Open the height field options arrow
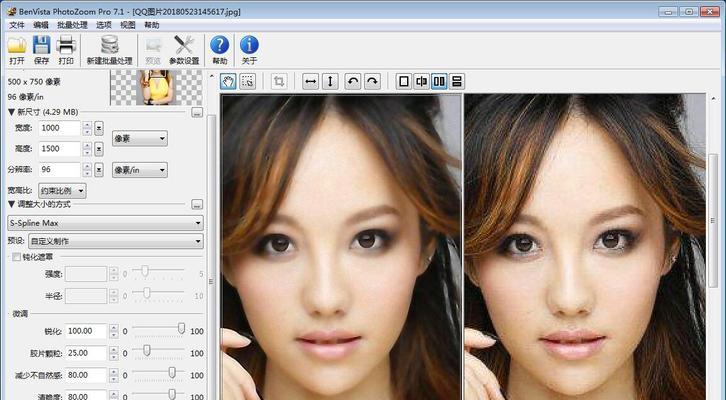The height and width of the screenshot is (400, 726). (99, 149)
